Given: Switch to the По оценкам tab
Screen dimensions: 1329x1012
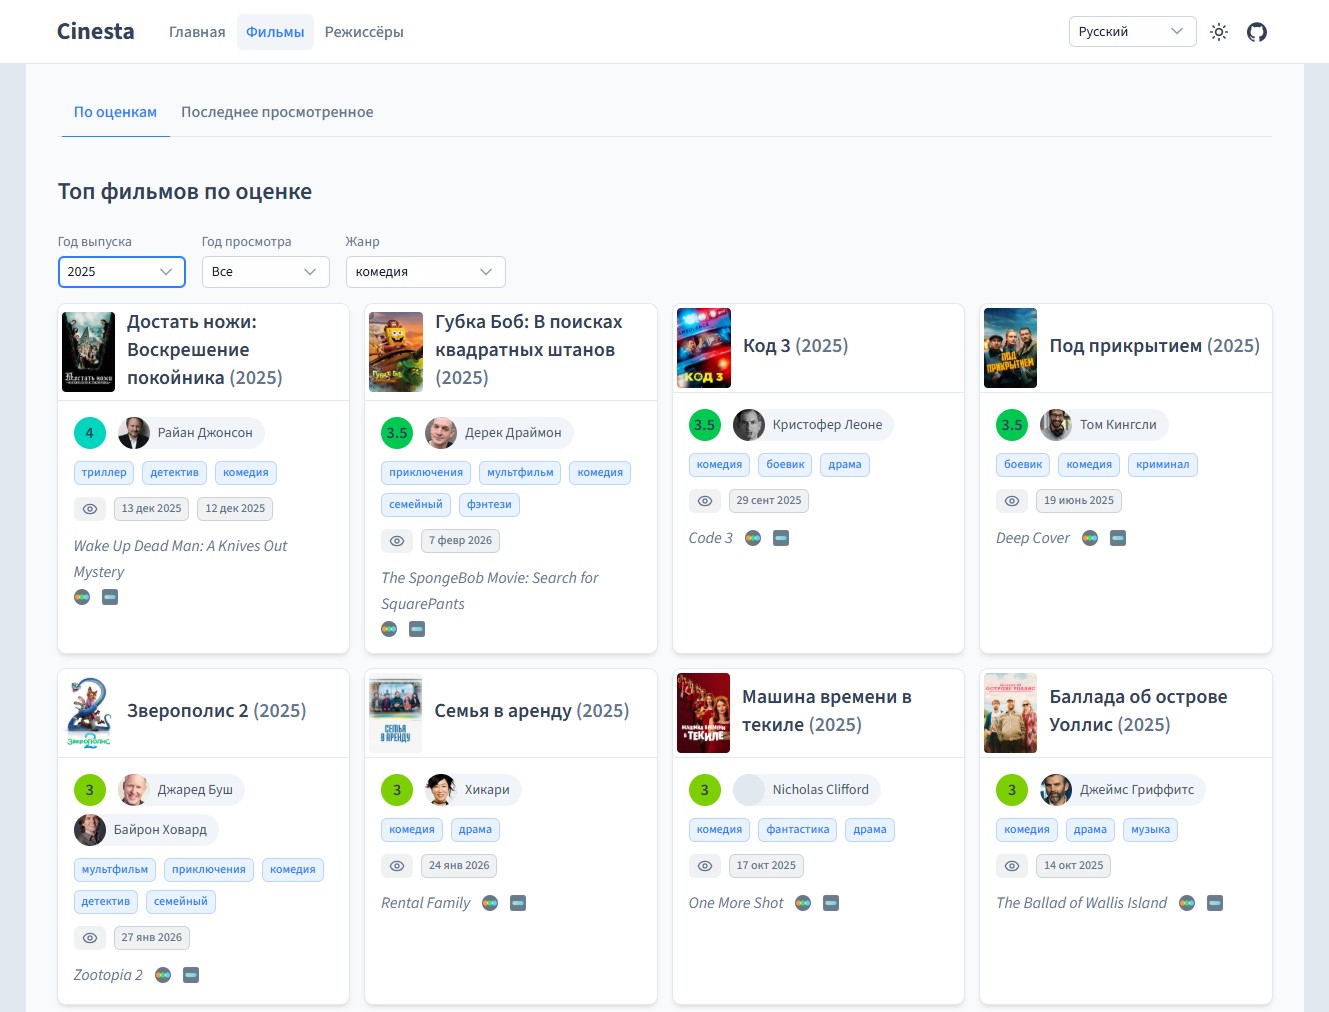Looking at the screenshot, I should [x=115, y=112].
